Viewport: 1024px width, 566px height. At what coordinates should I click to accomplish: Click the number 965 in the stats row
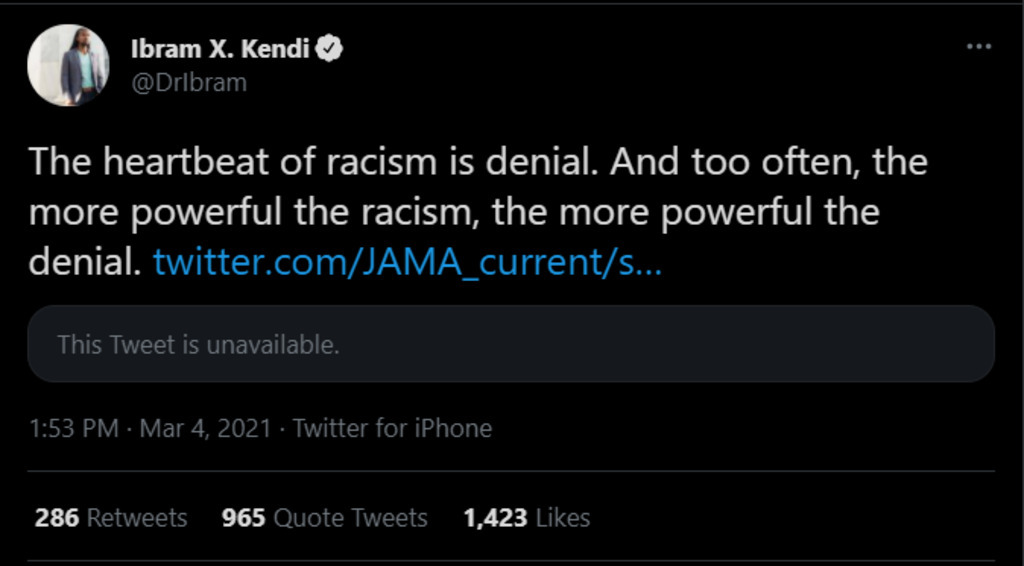coord(243,518)
